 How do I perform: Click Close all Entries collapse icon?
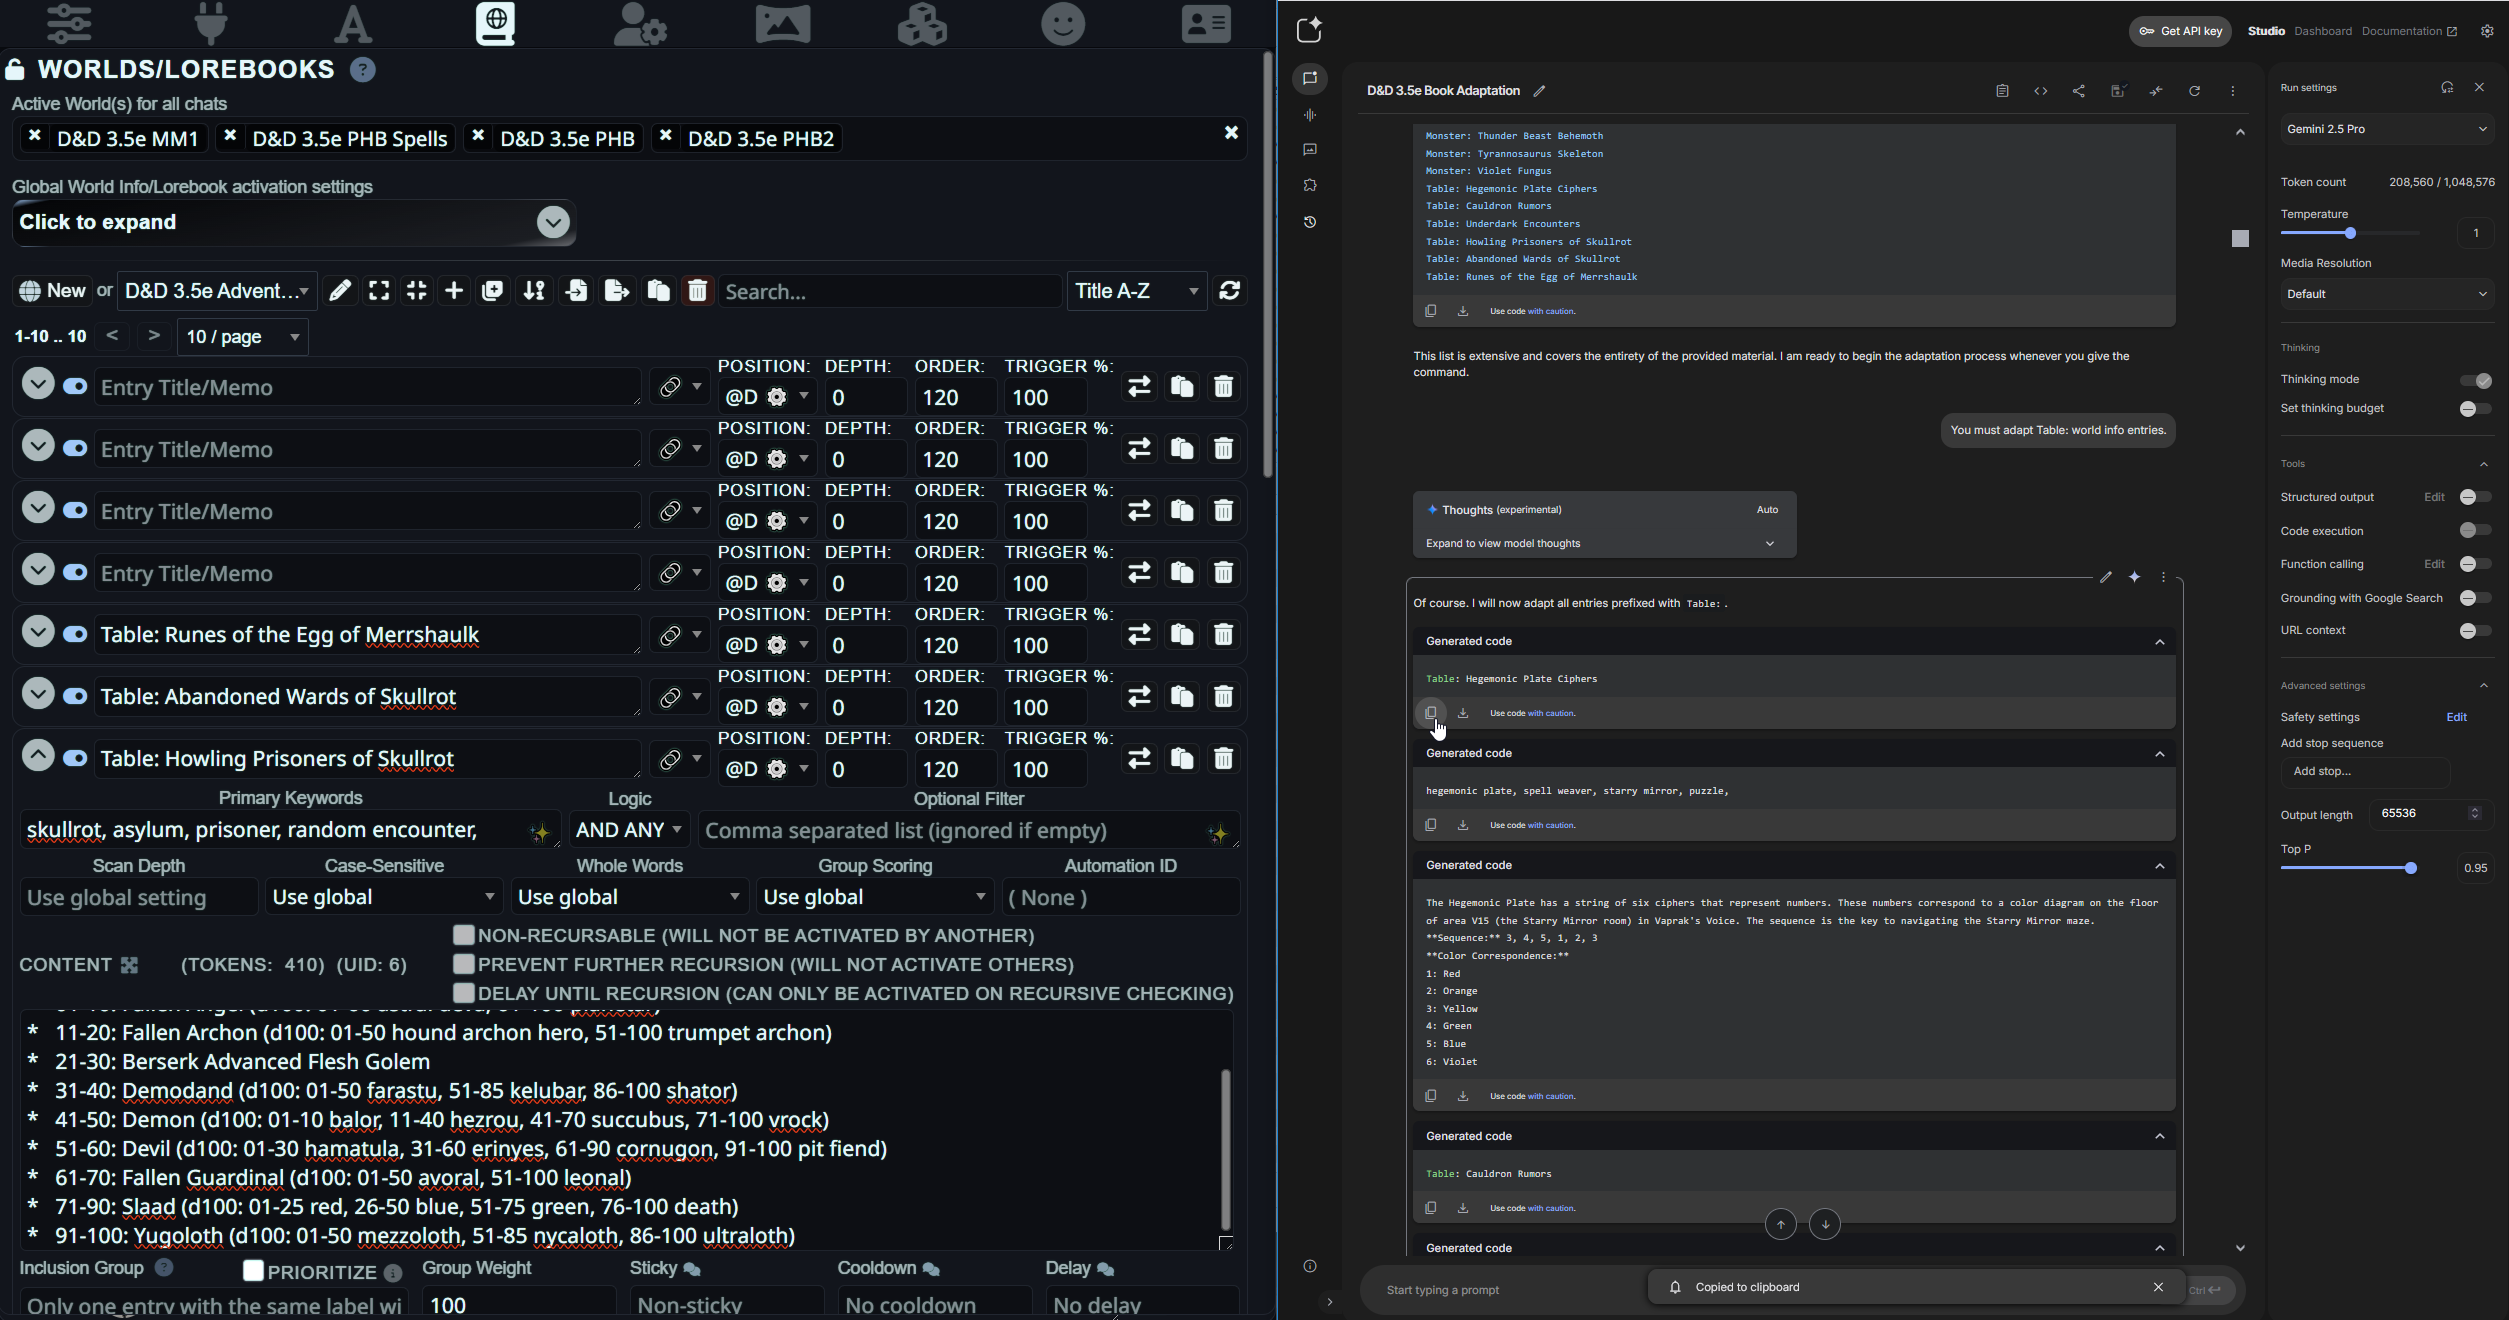tap(416, 290)
